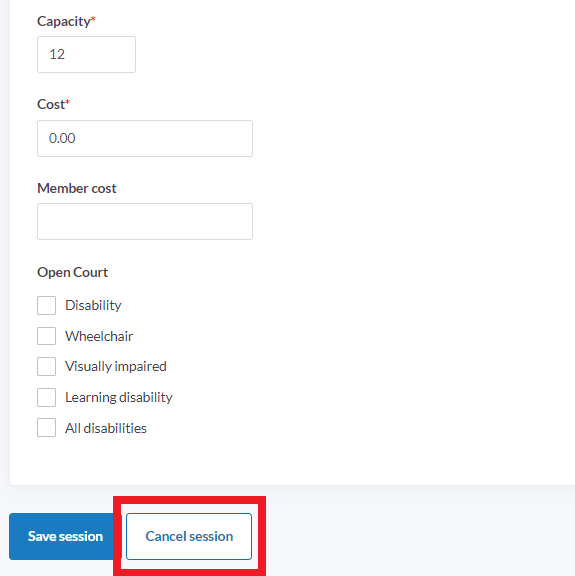Select the Learning disability checkbox

pos(46,397)
